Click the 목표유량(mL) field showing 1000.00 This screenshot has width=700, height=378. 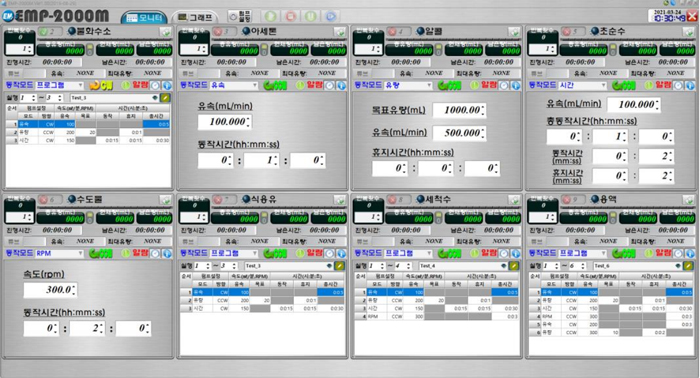pyautogui.click(x=459, y=110)
